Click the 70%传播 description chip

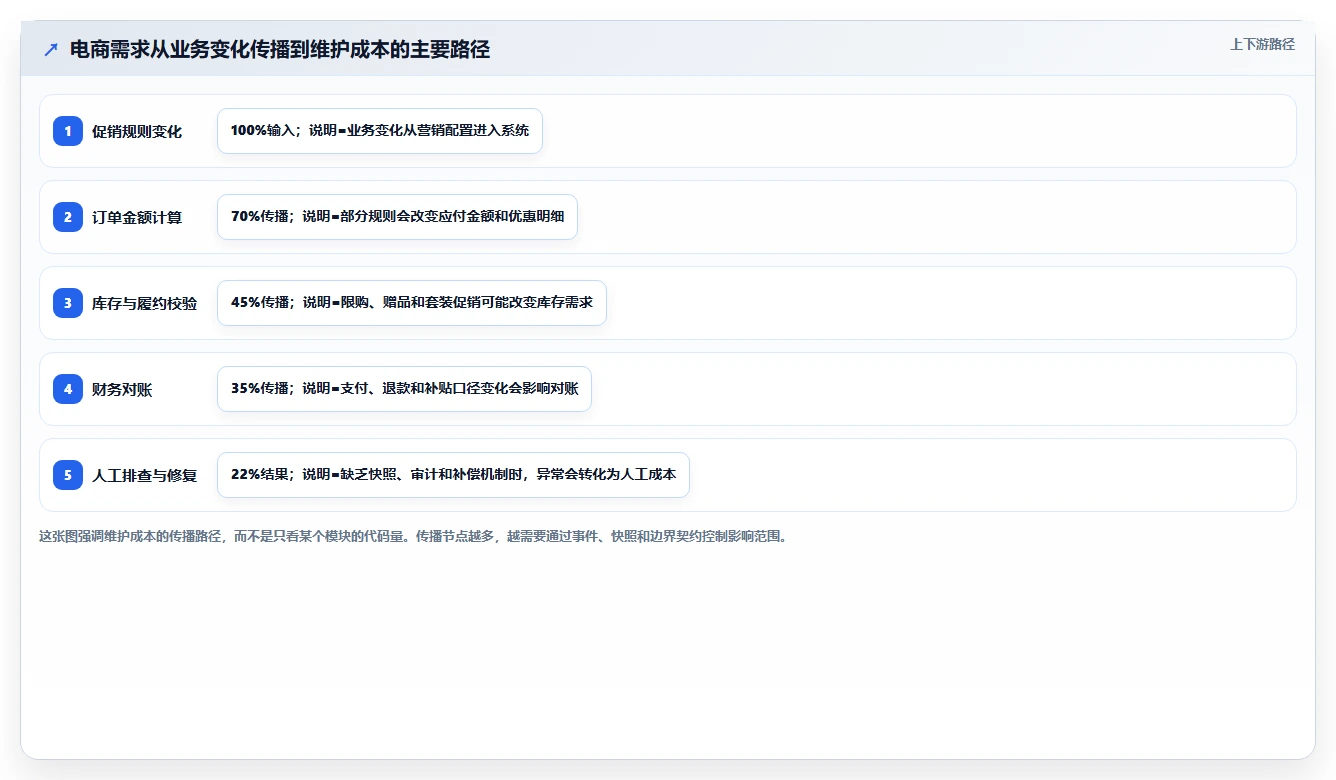397,217
